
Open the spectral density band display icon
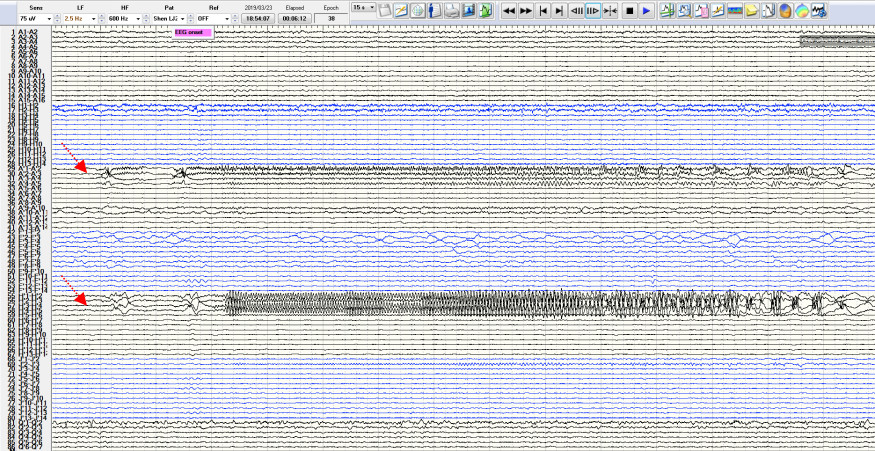pos(734,11)
